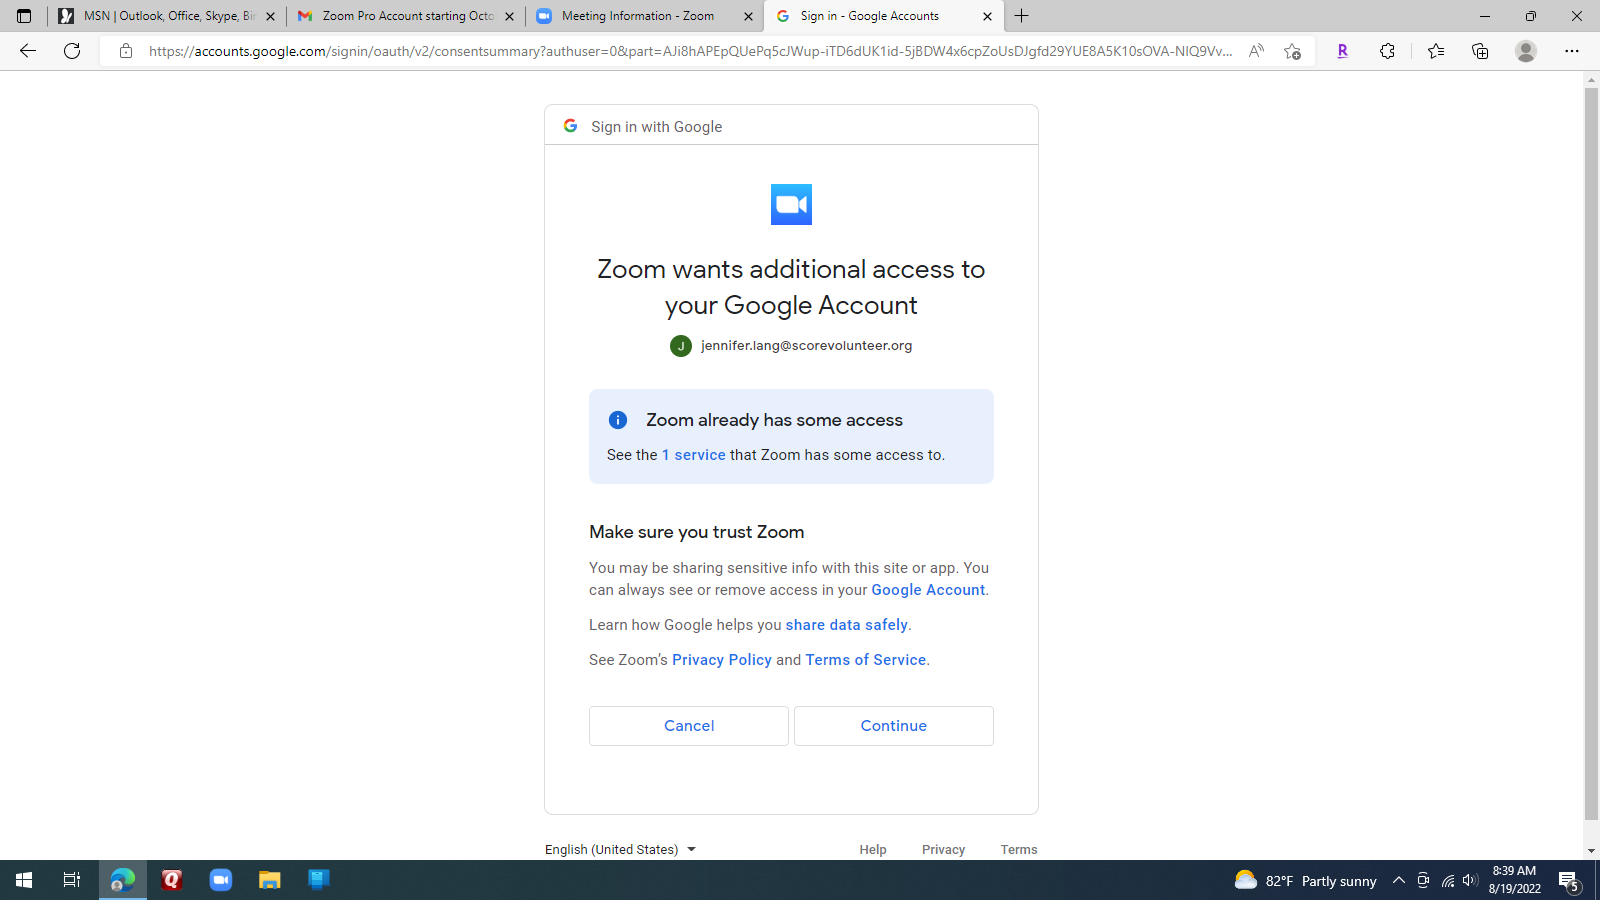Open Zoom's Privacy Policy link

coord(722,660)
